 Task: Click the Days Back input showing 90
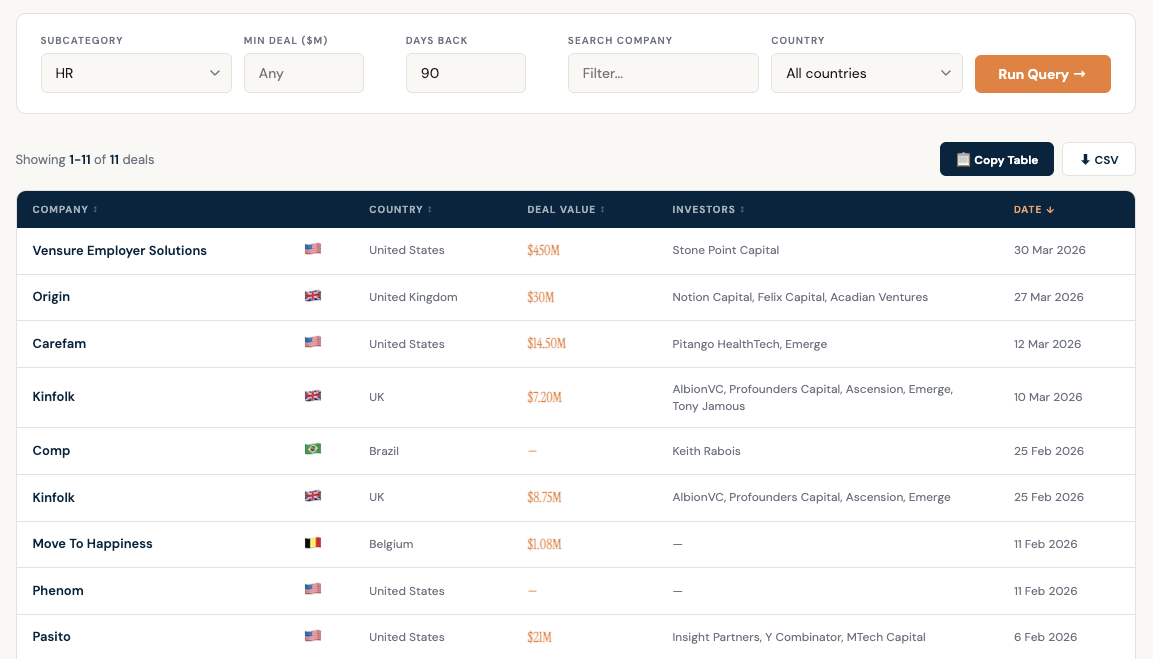point(465,72)
